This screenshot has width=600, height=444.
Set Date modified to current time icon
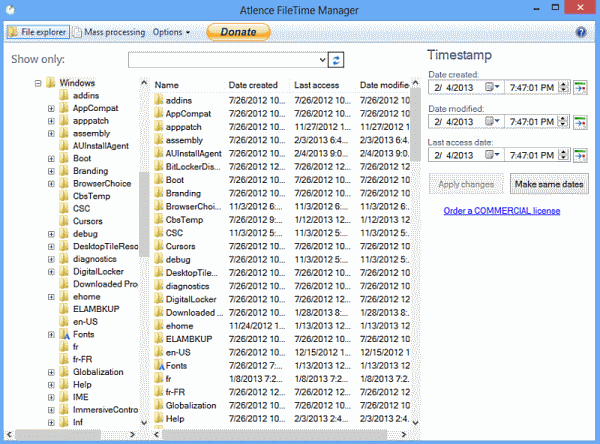click(580, 122)
